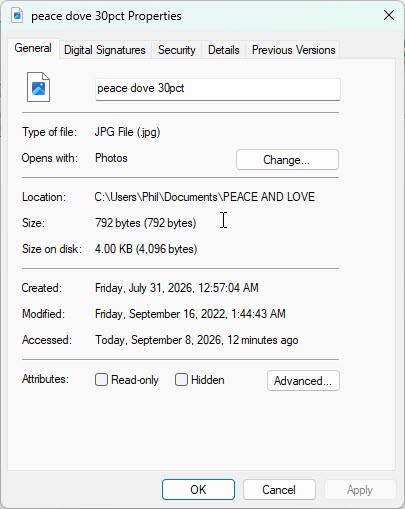Click the 'Attributes:' label
Screen dimensions: 405x509
[45, 379]
